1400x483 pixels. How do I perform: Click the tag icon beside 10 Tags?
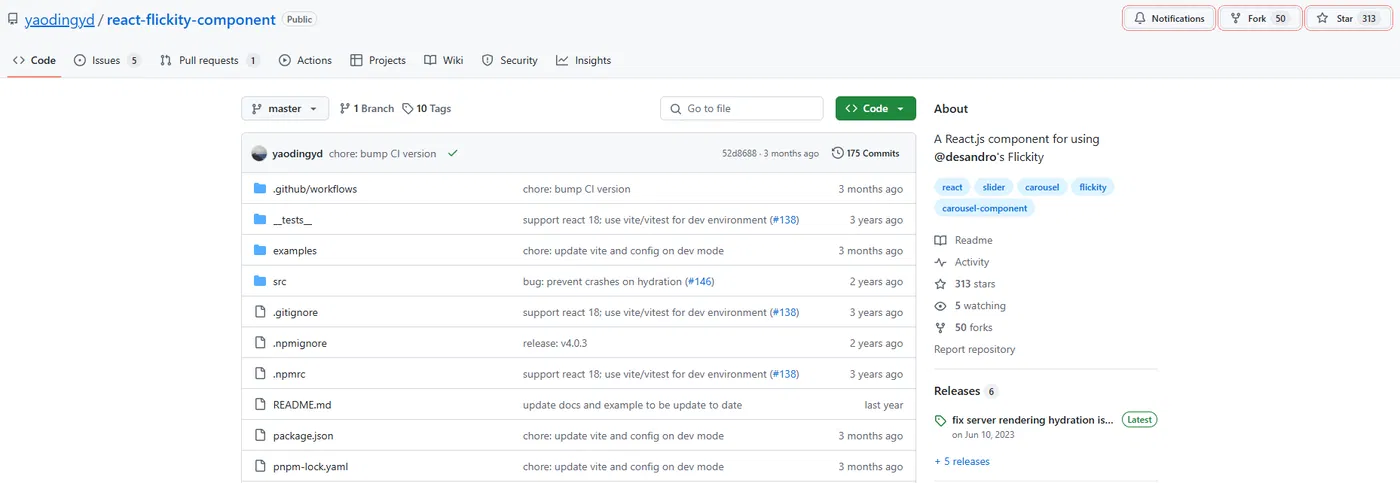point(407,108)
